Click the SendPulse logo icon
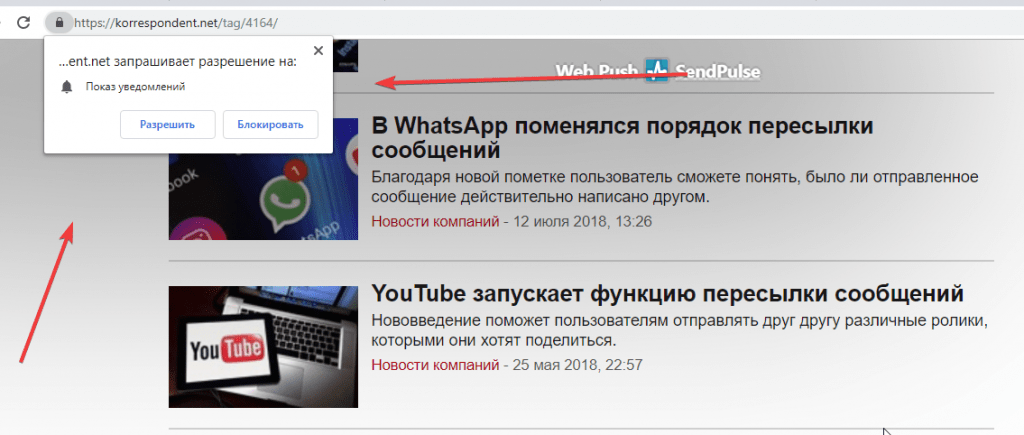1024x435 pixels. click(656, 70)
